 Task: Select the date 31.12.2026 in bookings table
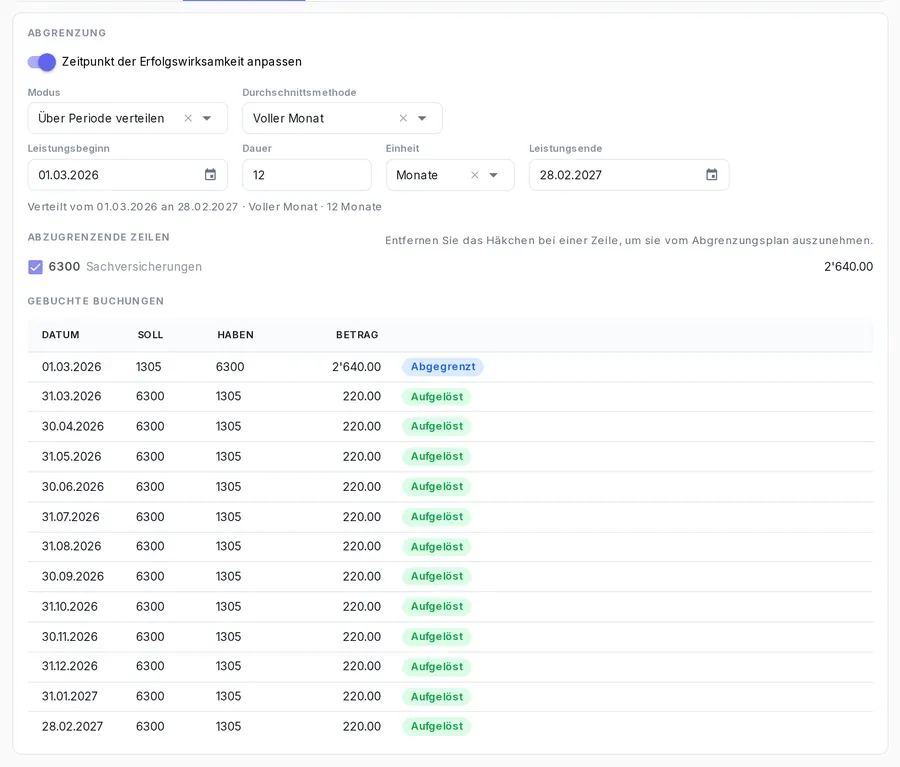(70, 666)
